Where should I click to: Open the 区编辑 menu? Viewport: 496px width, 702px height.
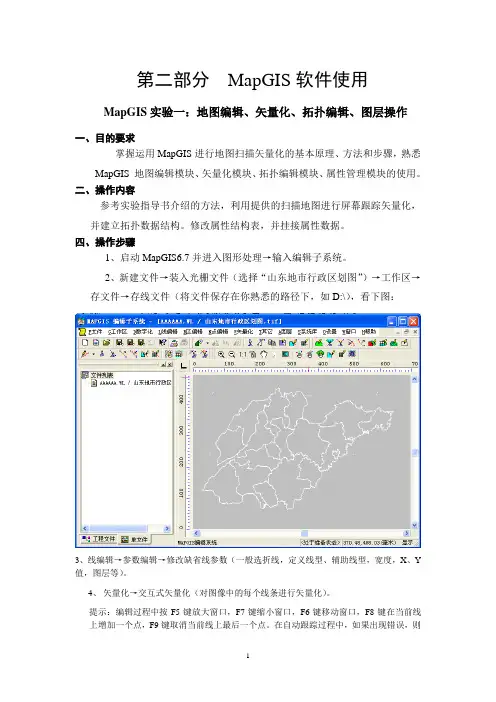pos(193,332)
